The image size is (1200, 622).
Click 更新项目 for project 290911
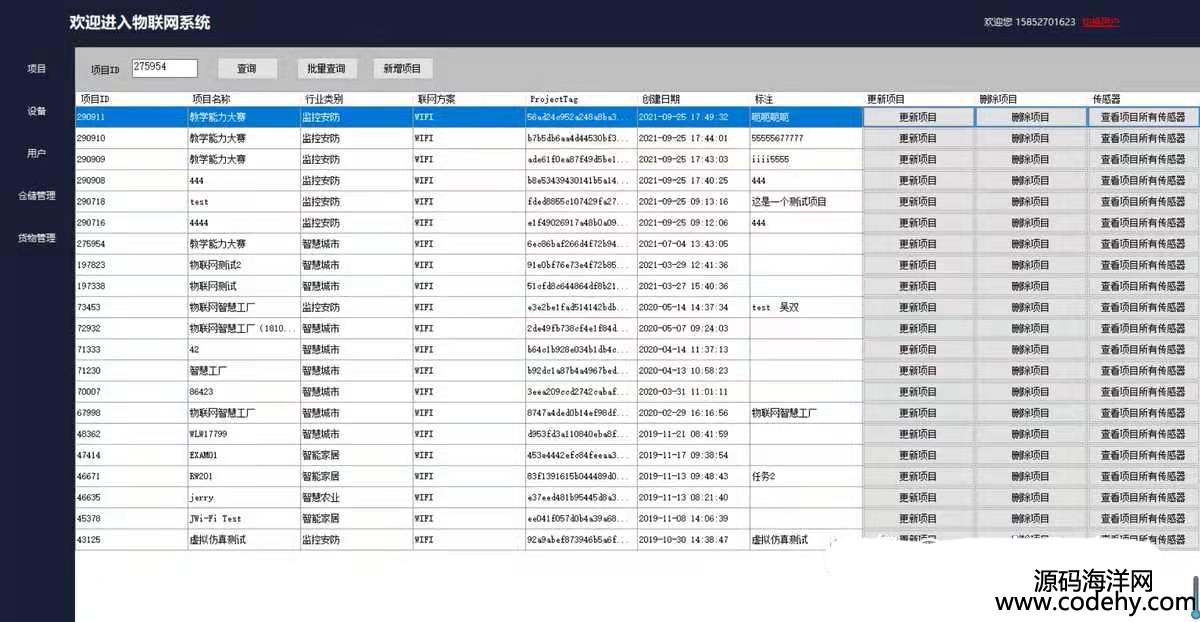point(918,117)
